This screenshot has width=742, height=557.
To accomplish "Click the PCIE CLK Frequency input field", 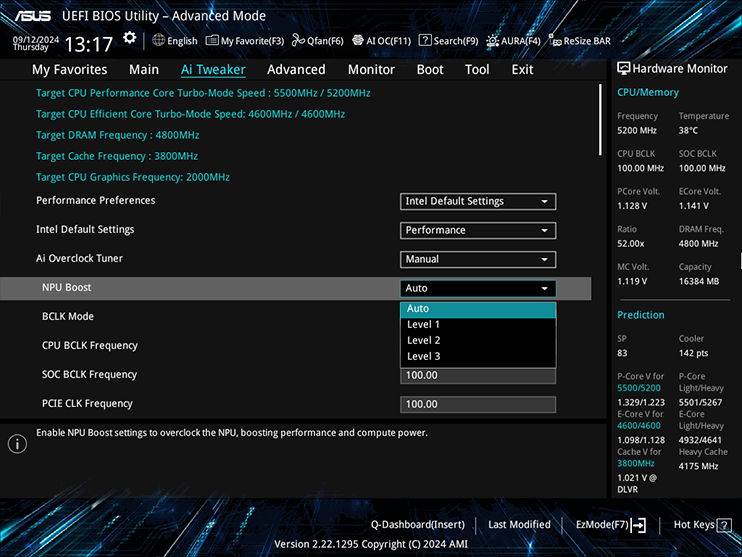I will 477,404.
